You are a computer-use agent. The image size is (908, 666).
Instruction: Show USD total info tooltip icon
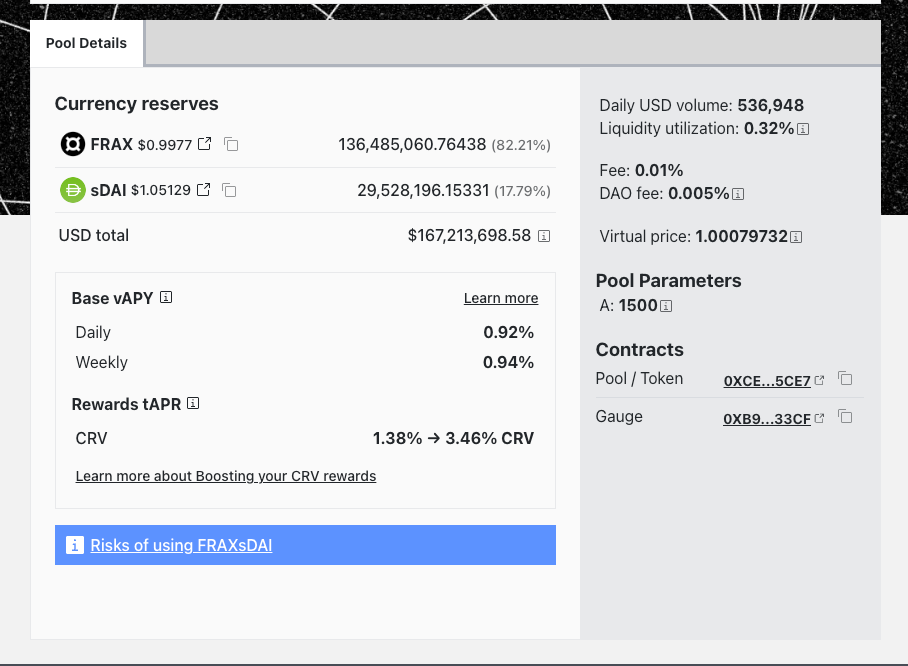(x=544, y=236)
